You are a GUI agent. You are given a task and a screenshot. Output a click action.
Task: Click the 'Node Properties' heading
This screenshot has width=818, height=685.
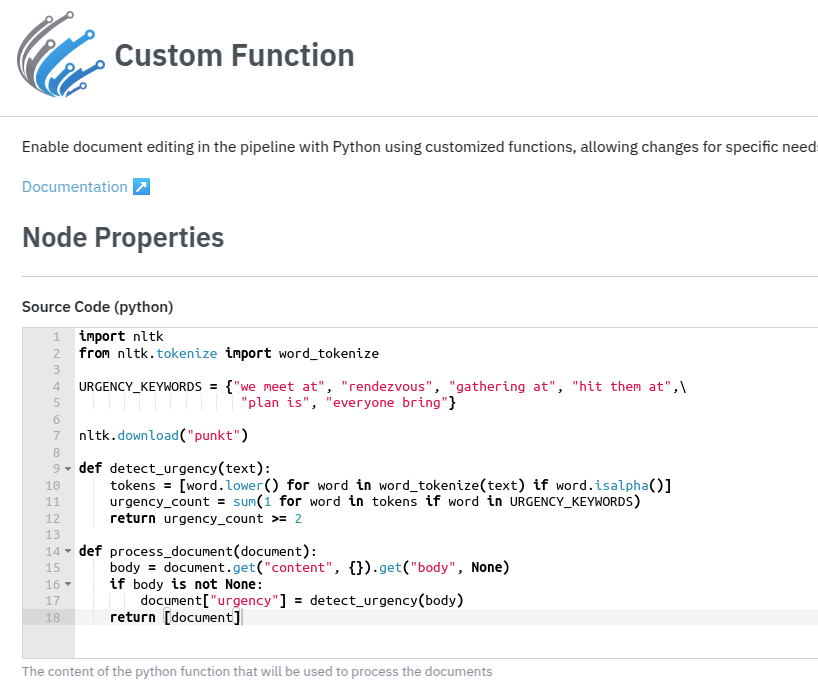tap(123, 237)
